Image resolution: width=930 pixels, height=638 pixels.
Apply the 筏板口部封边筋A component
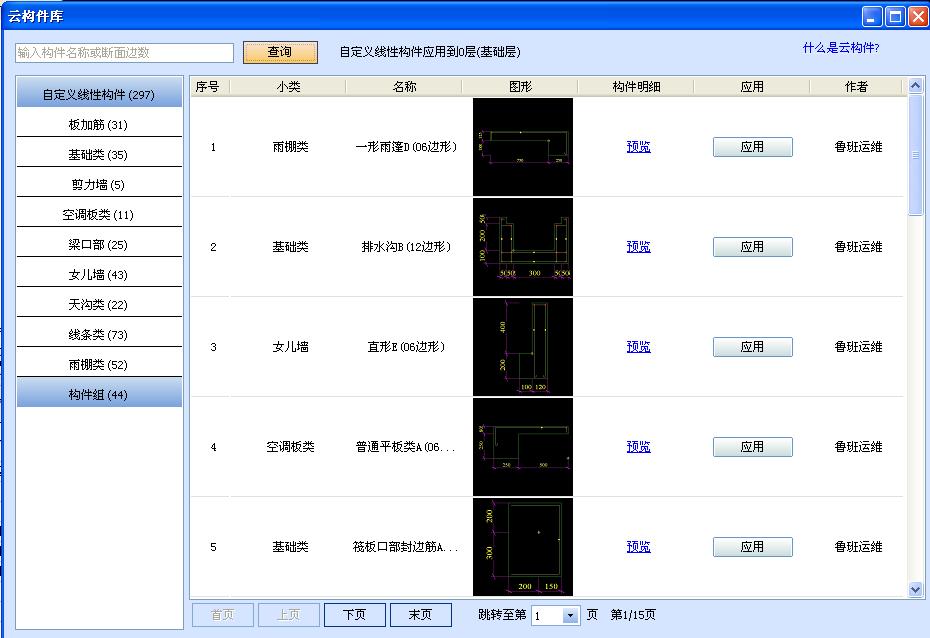pos(753,547)
